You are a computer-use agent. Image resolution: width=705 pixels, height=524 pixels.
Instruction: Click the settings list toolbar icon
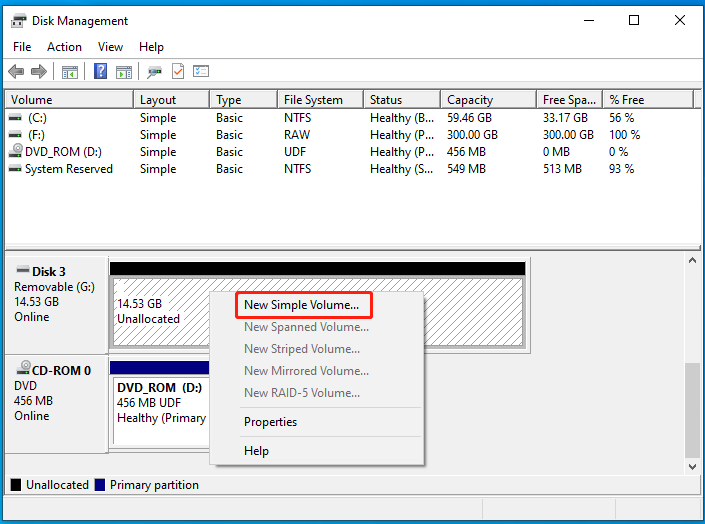(201, 71)
